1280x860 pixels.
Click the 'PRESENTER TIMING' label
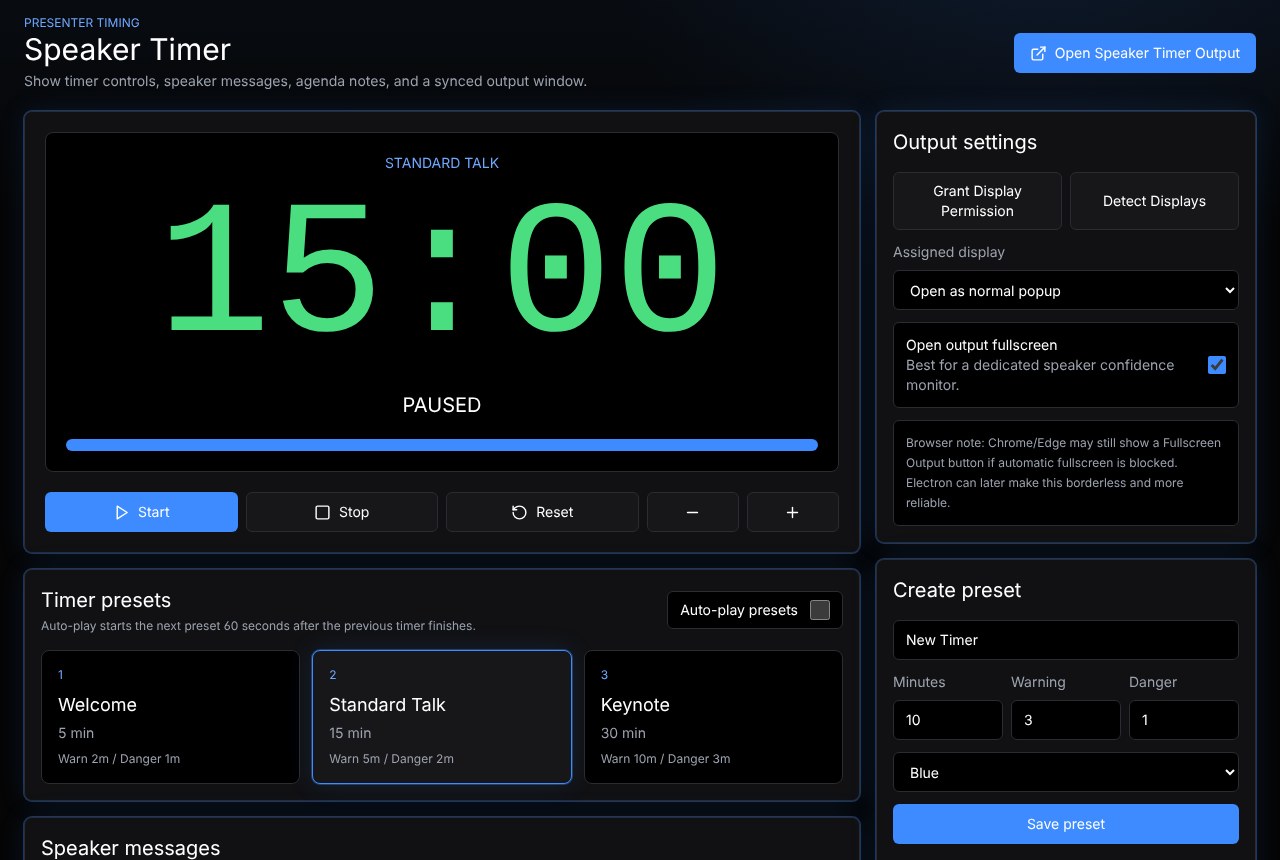coord(82,22)
